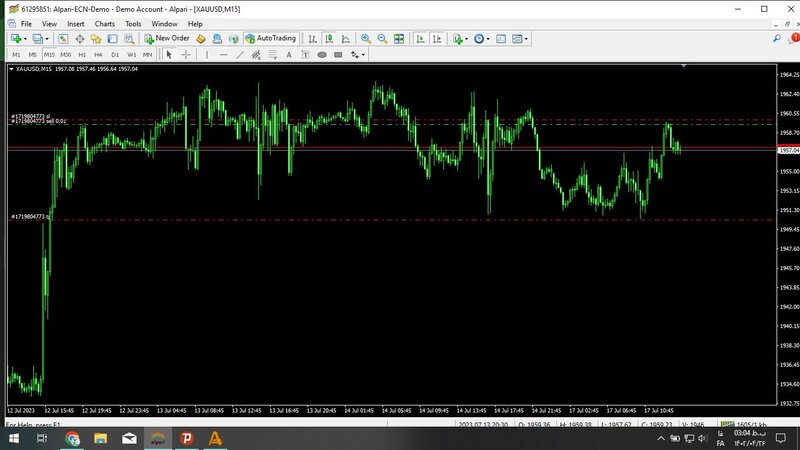The width and height of the screenshot is (800, 450).
Task: Open the indicators list dropdown
Action: (x=467, y=38)
